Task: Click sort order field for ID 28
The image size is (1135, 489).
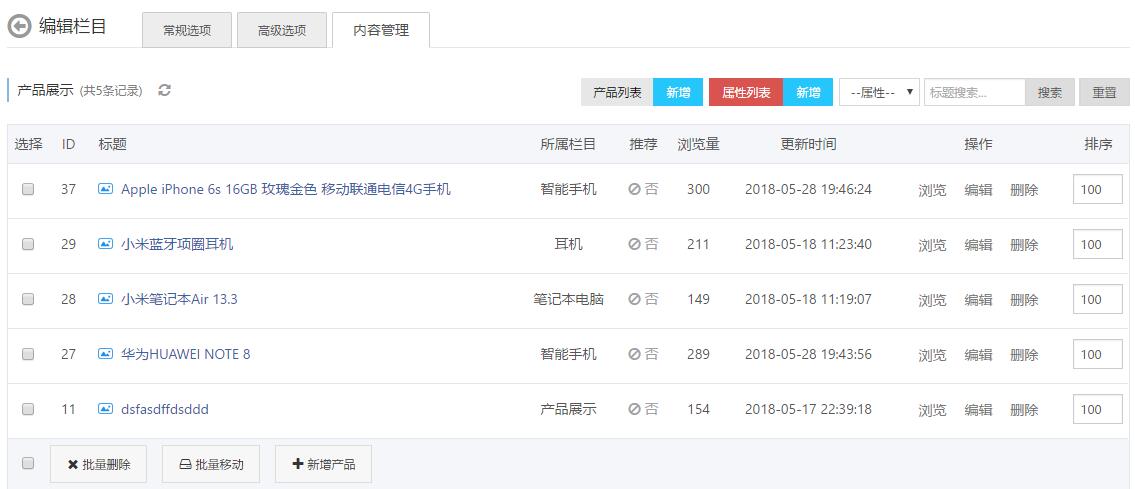Action: click(1097, 299)
